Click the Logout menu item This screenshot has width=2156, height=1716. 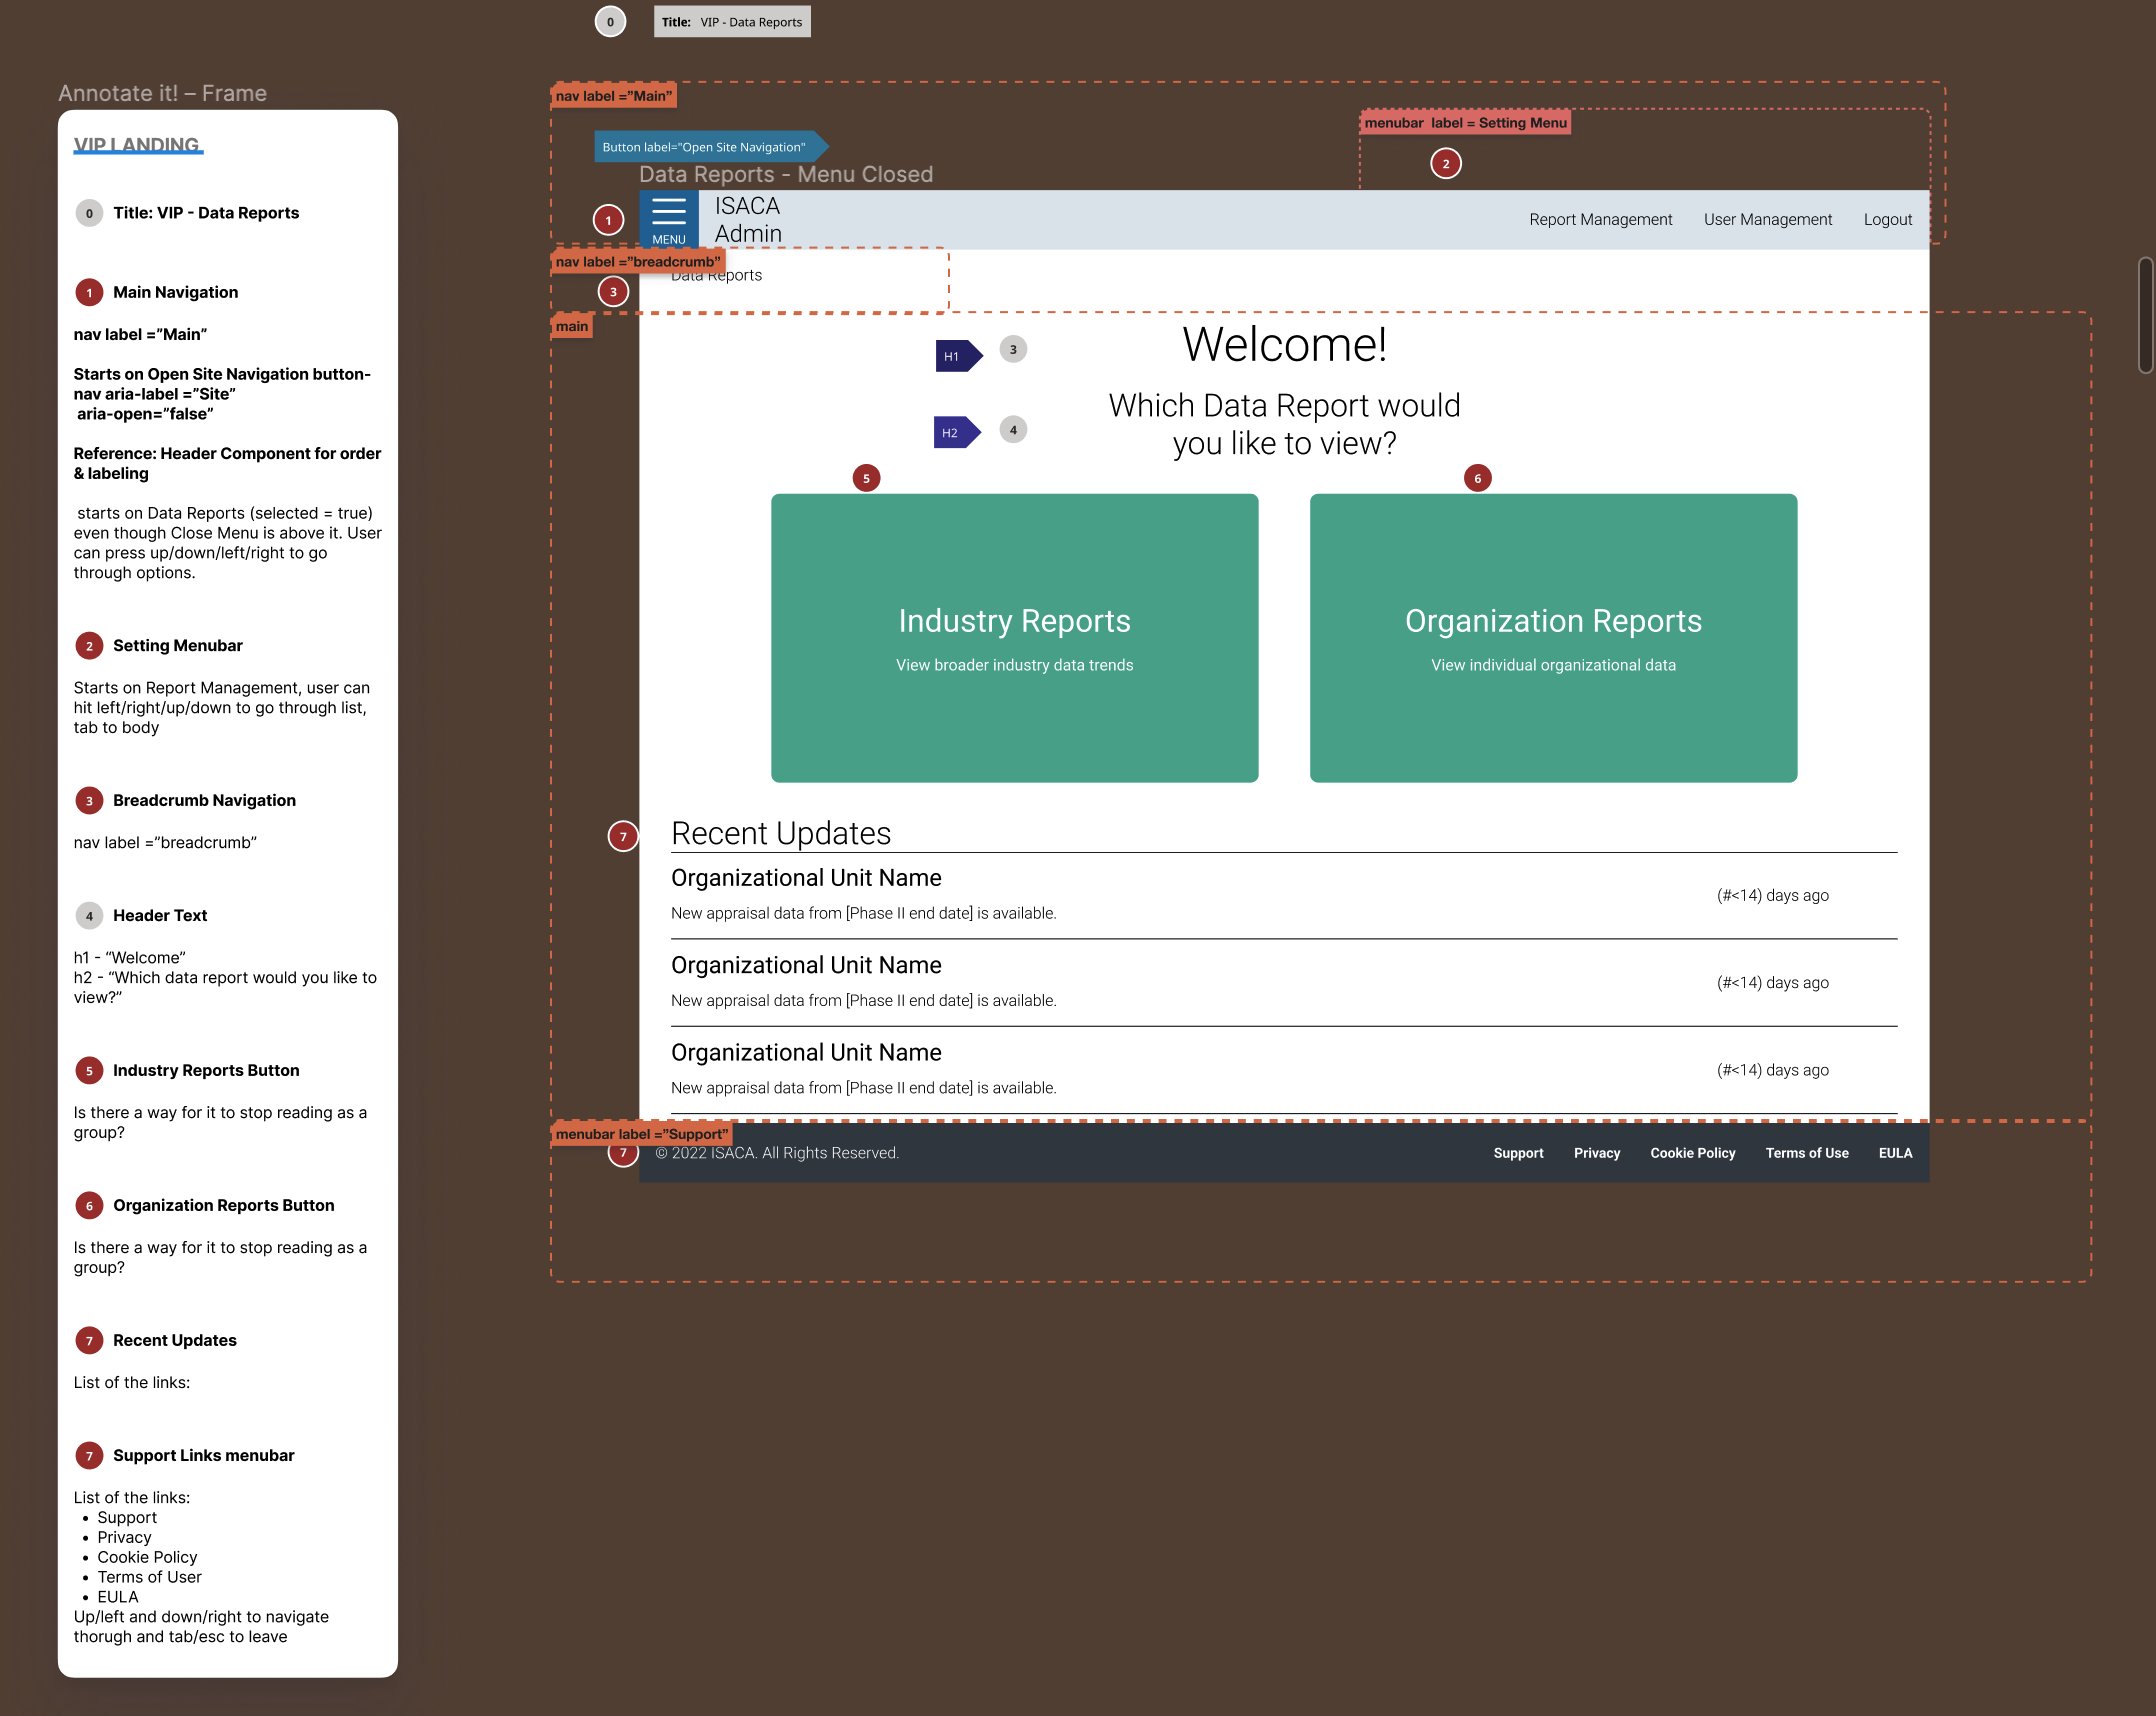tap(1887, 219)
